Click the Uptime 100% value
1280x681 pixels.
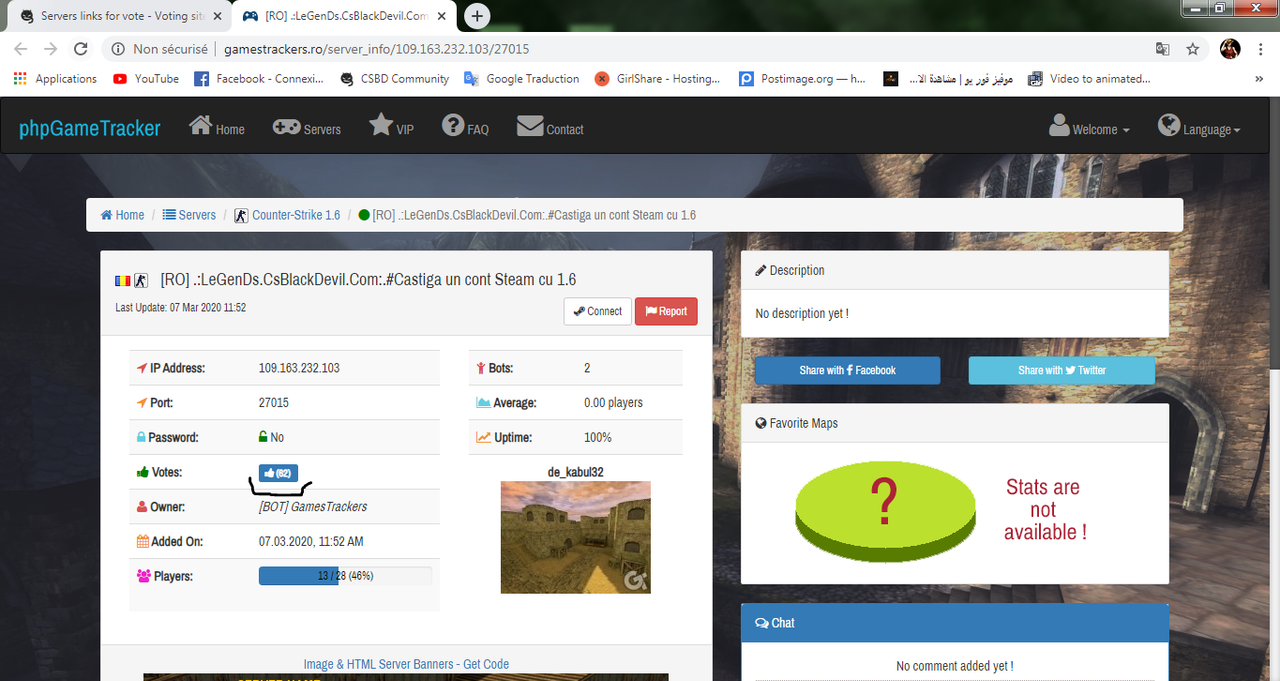598,438
